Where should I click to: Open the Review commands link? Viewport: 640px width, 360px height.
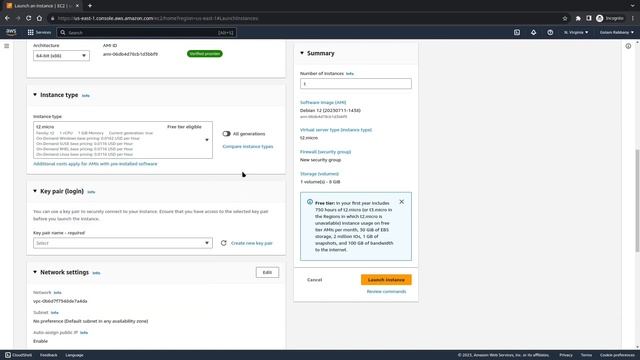tap(386, 291)
